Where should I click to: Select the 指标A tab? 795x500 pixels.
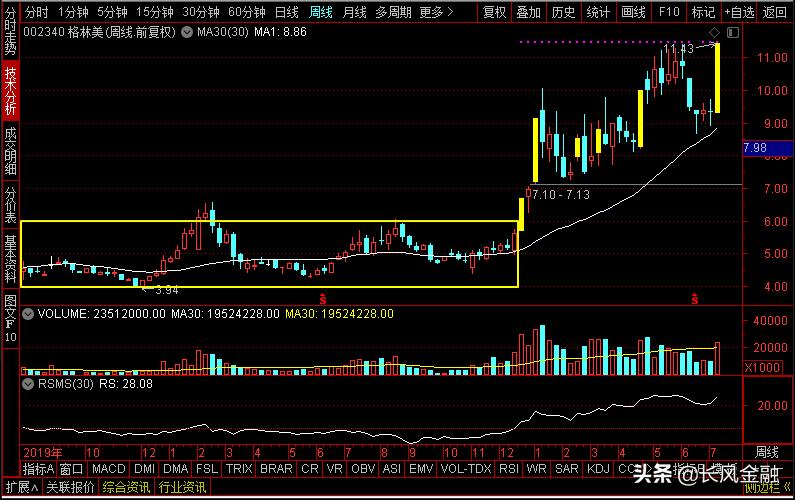[38, 469]
